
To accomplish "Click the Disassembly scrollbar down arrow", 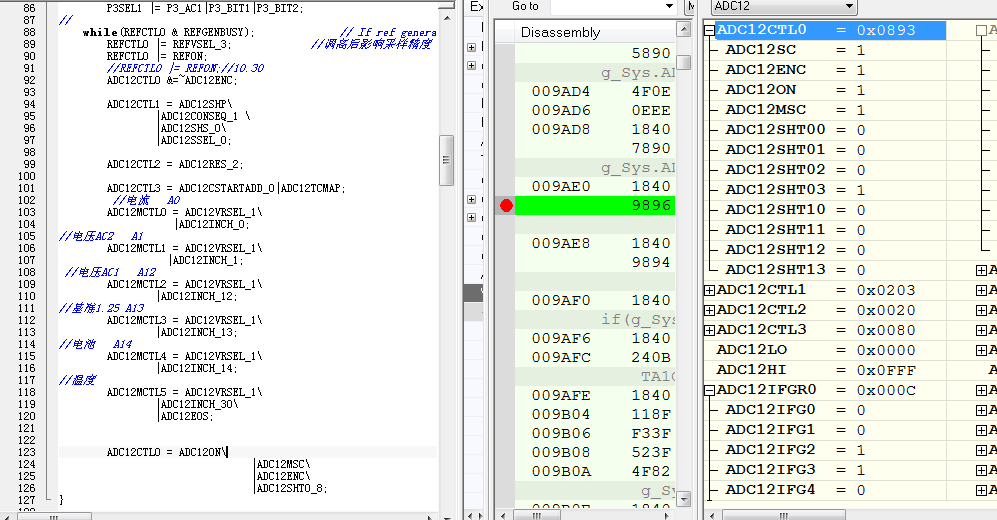I will click(x=684, y=499).
